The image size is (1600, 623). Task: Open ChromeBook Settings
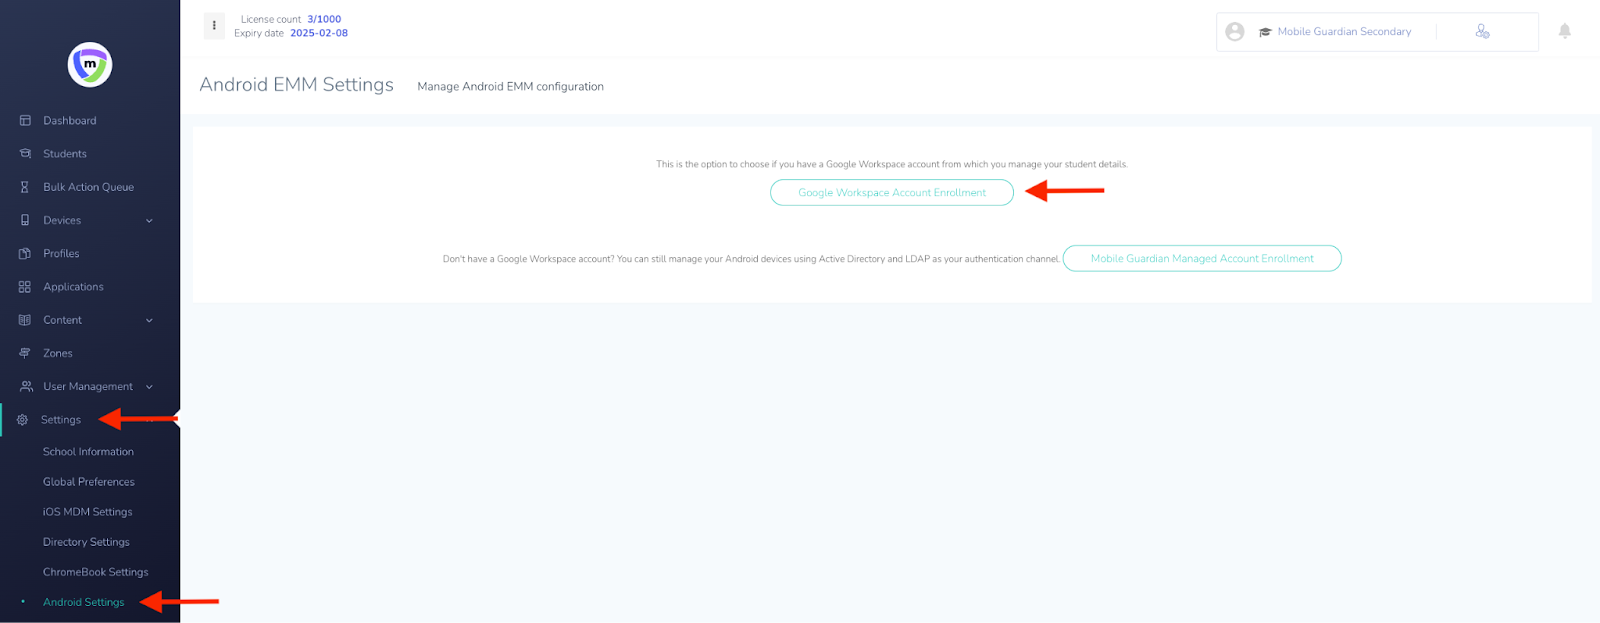tap(95, 572)
